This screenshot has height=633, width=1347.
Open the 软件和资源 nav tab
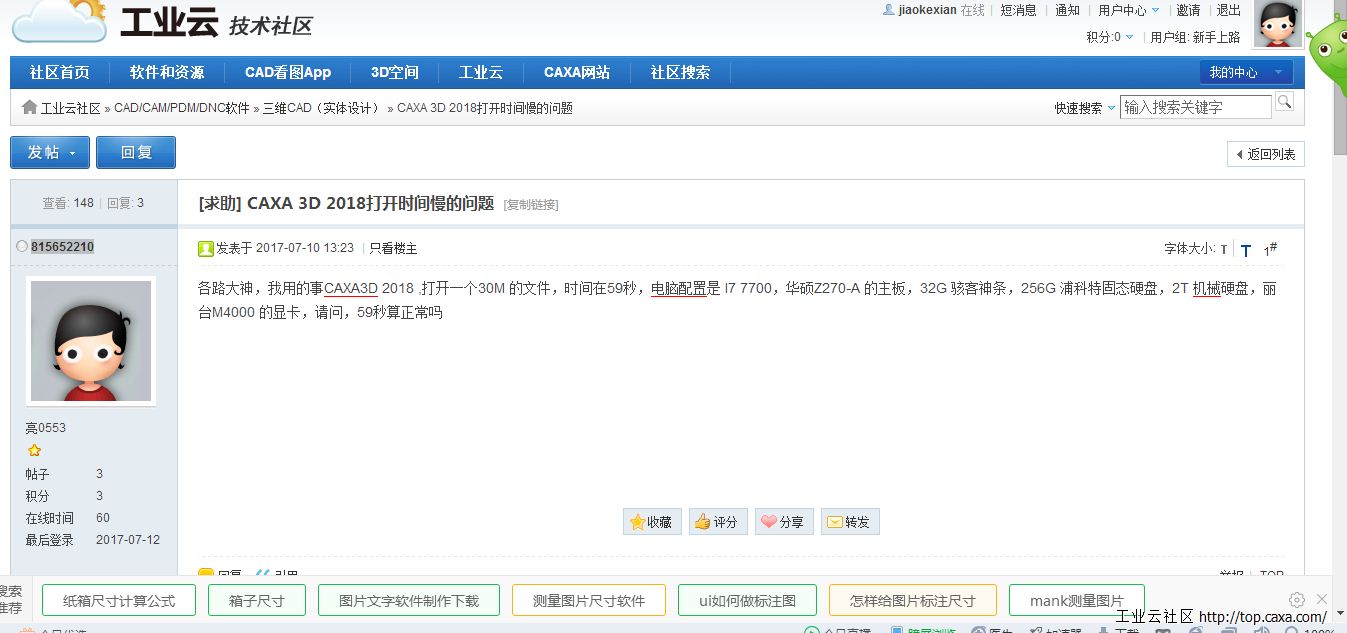pyautogui.click(x=167, y=72)
